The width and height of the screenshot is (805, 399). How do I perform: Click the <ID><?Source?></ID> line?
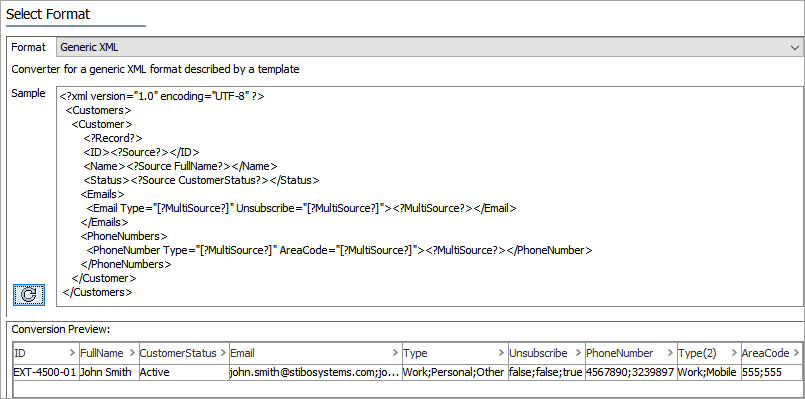click(141, 152)
